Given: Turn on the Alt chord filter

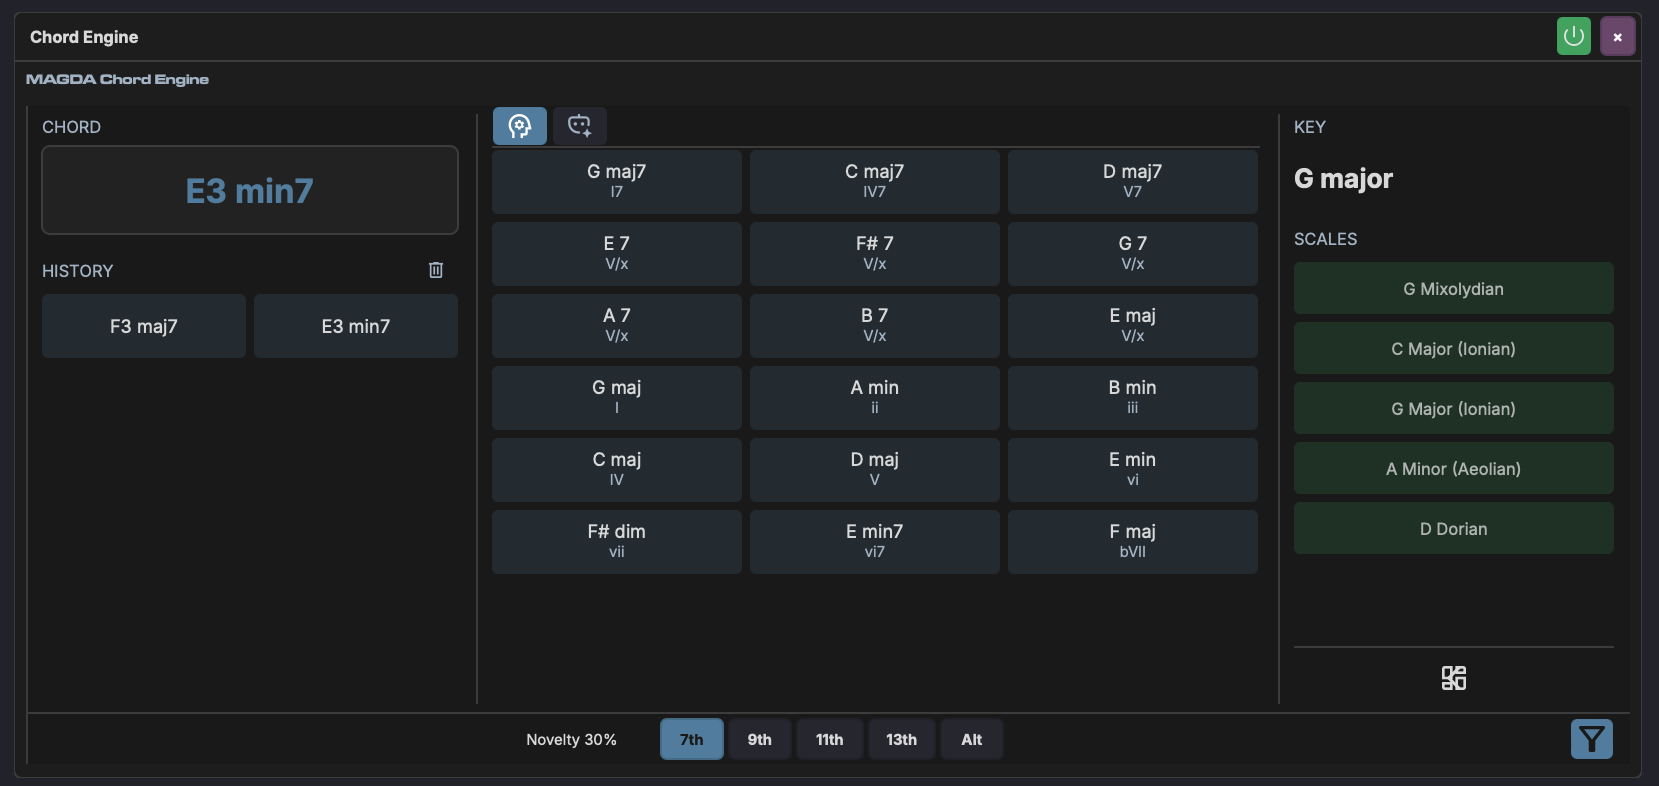Looking at the screenshot, I should [x=971, y=739].
